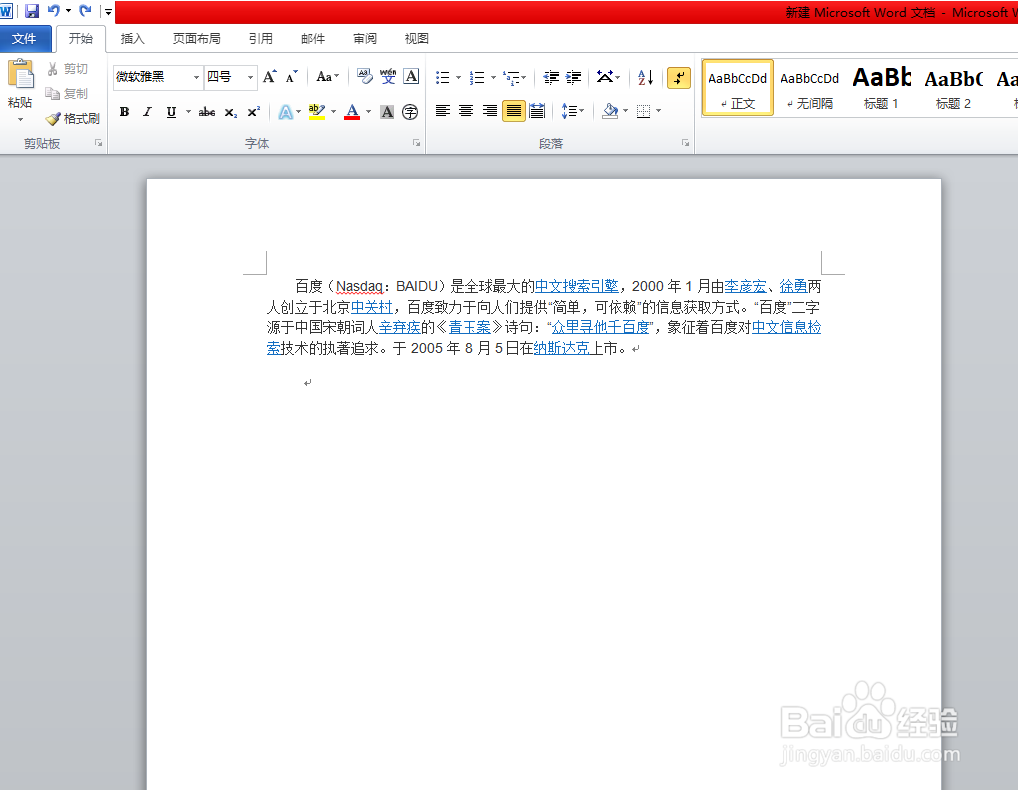1018x790 pixels.
Task: Apply yellow text highlight color
Action: (317, 112)
